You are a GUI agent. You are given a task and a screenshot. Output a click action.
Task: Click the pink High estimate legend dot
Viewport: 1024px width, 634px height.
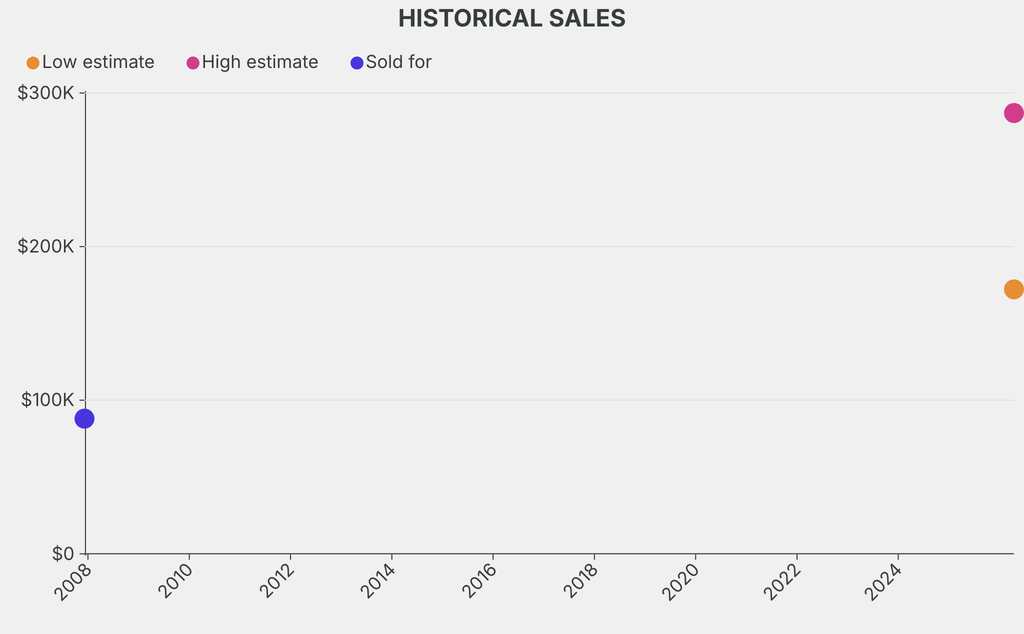193,63
